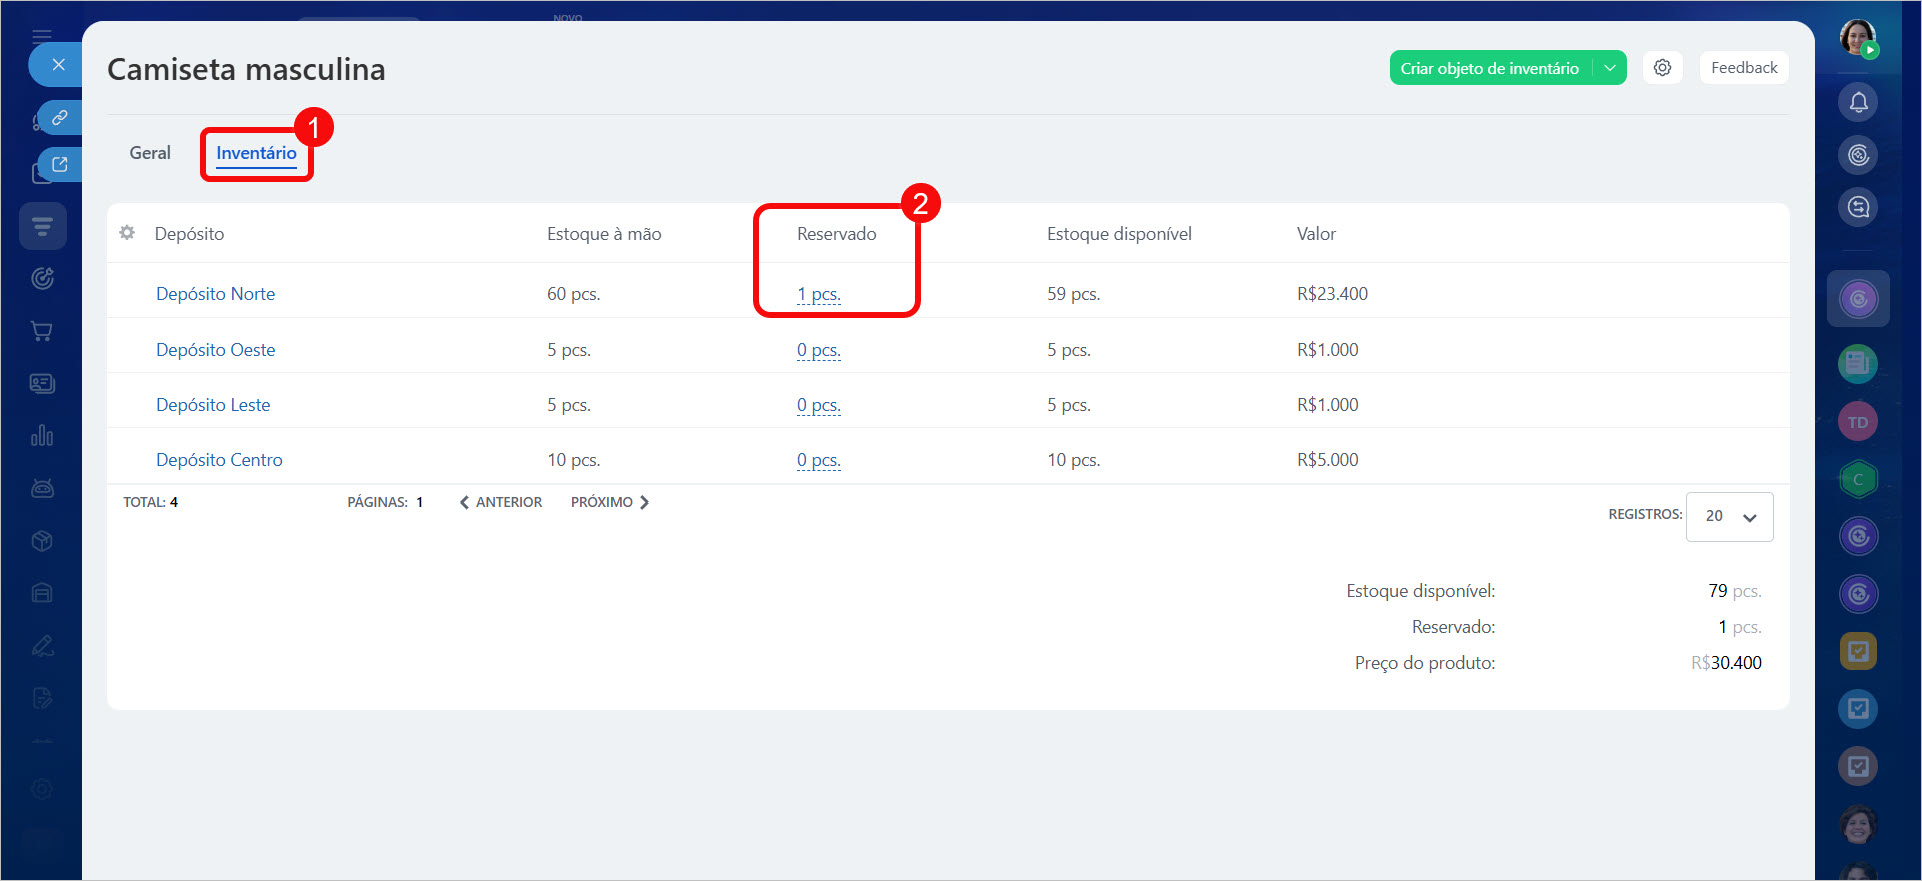Open the notifications bell
The height and width of the screenshot is (881, 1922).
point(1858,102)
